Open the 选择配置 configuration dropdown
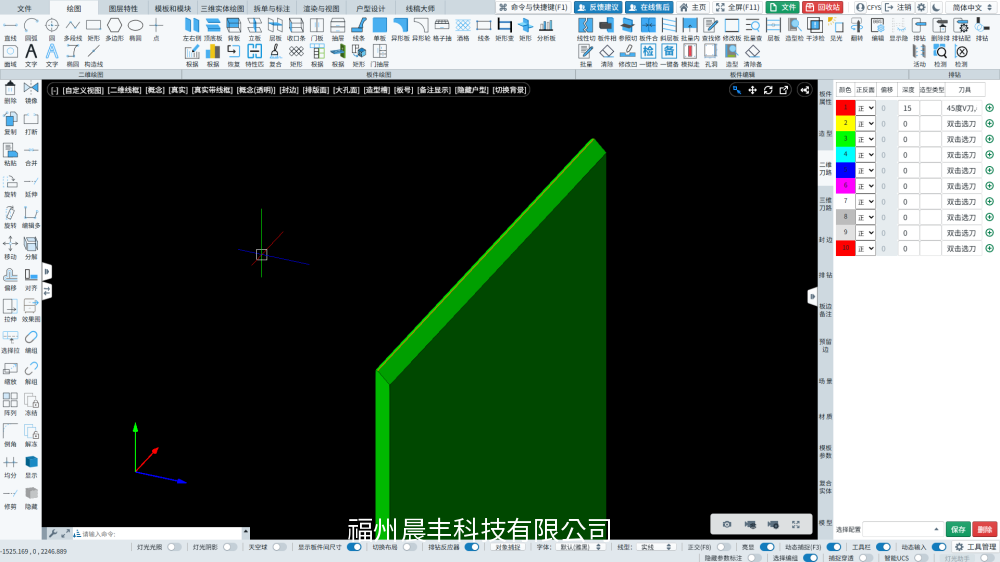The image size is (1000, 562). click(x=902, y=529)
